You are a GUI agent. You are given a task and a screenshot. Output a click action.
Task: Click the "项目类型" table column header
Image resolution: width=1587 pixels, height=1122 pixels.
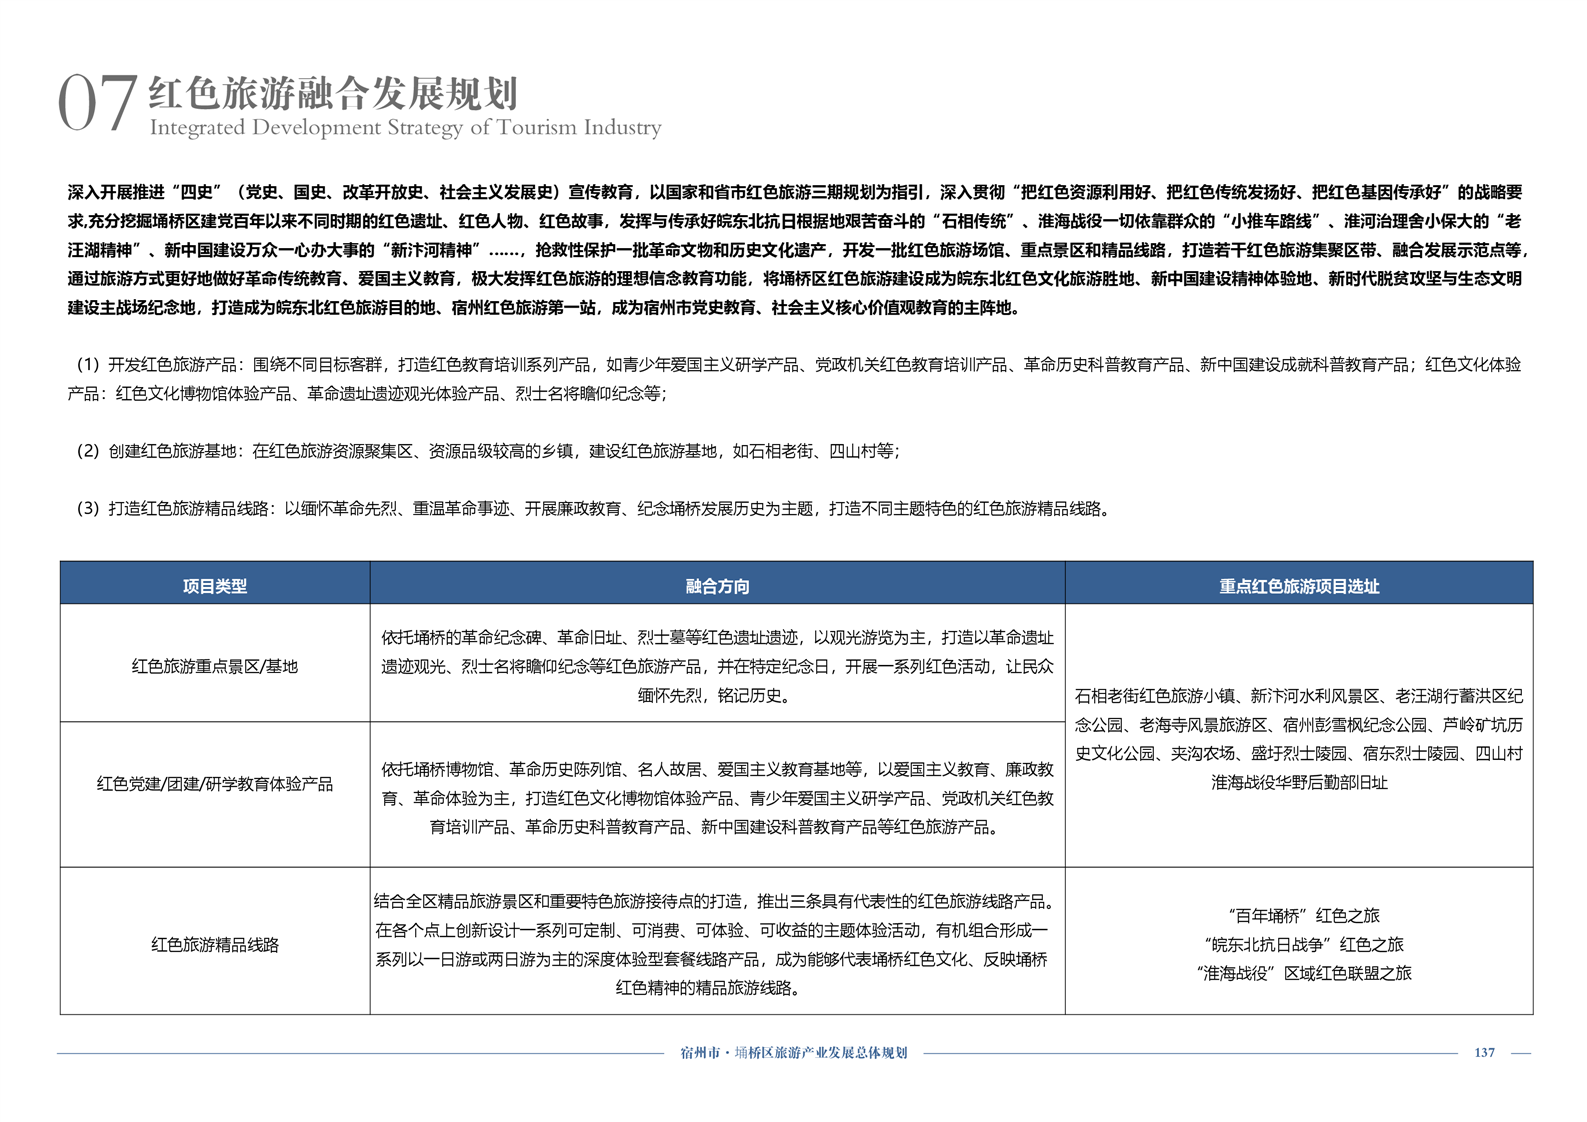pos(214,586)
